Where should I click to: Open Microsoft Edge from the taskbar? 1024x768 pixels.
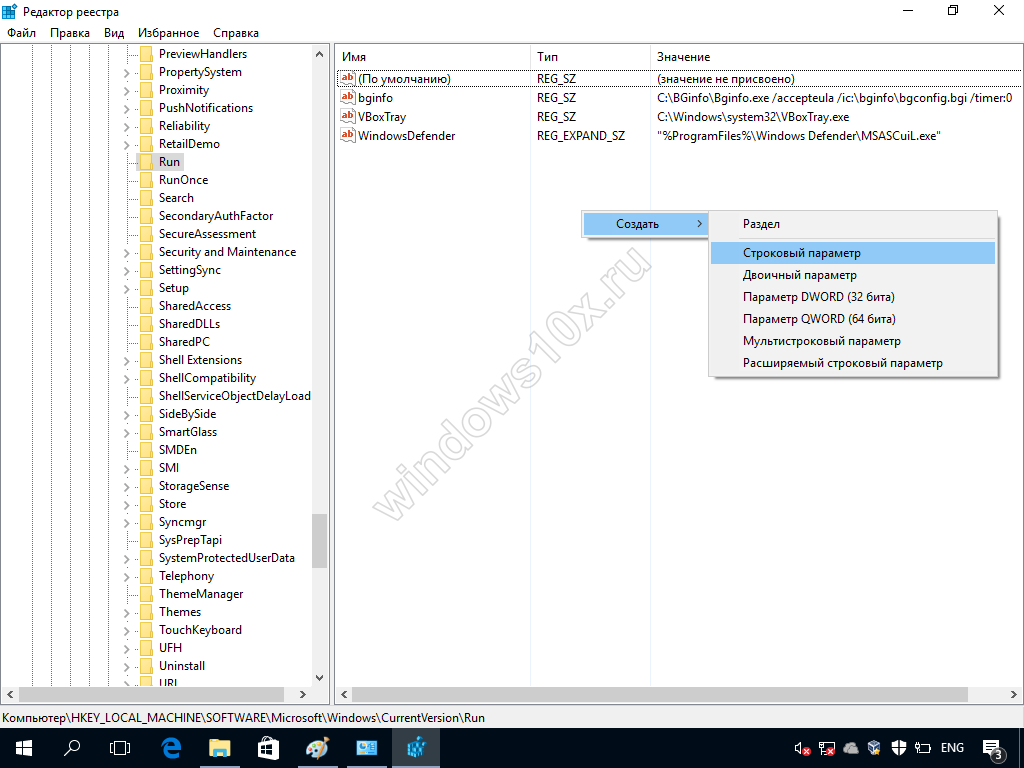pyautogui.click(x=171, y=747)
